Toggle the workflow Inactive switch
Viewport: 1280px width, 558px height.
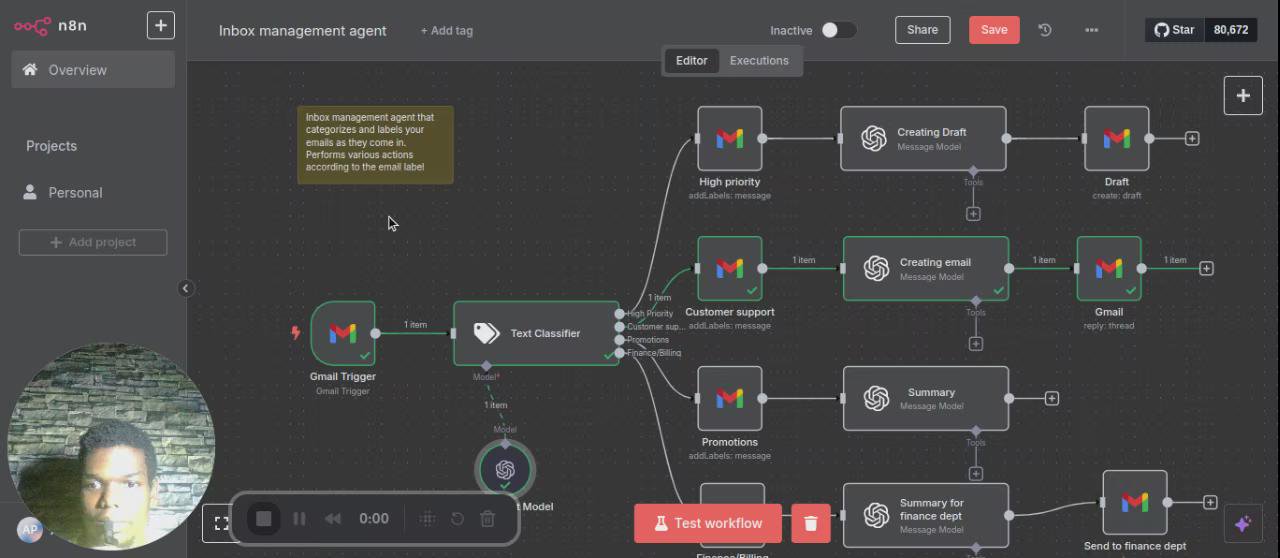point(838,30)
